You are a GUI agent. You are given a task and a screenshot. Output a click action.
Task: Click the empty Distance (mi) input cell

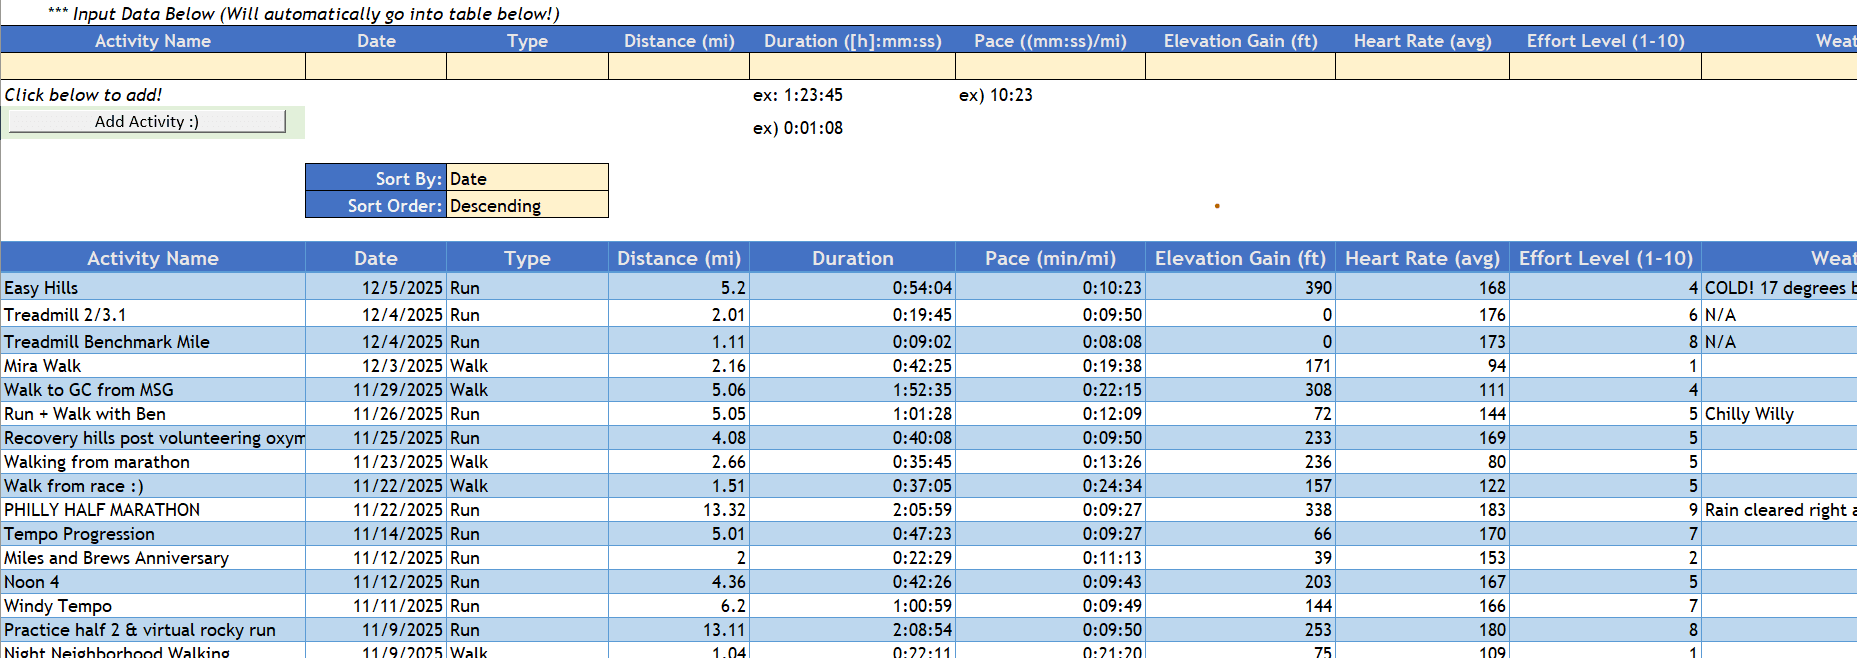(x=679, y=66)
